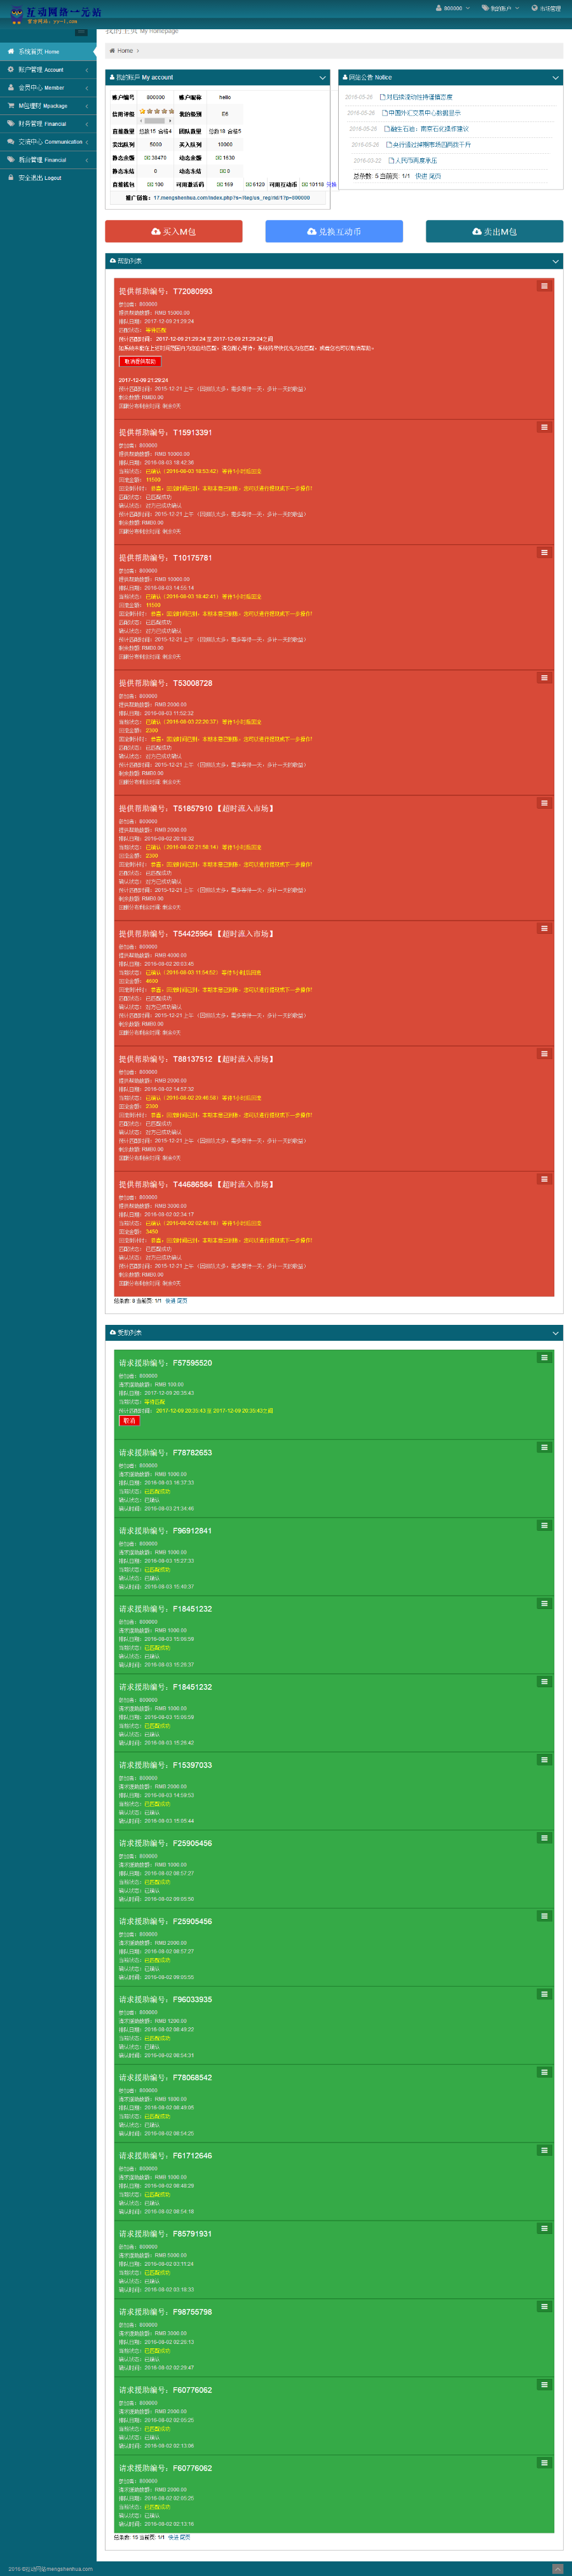Click the blue 兑换互动币 button
The height and width of the screenshot is (2576, 572).
(334, 231)
